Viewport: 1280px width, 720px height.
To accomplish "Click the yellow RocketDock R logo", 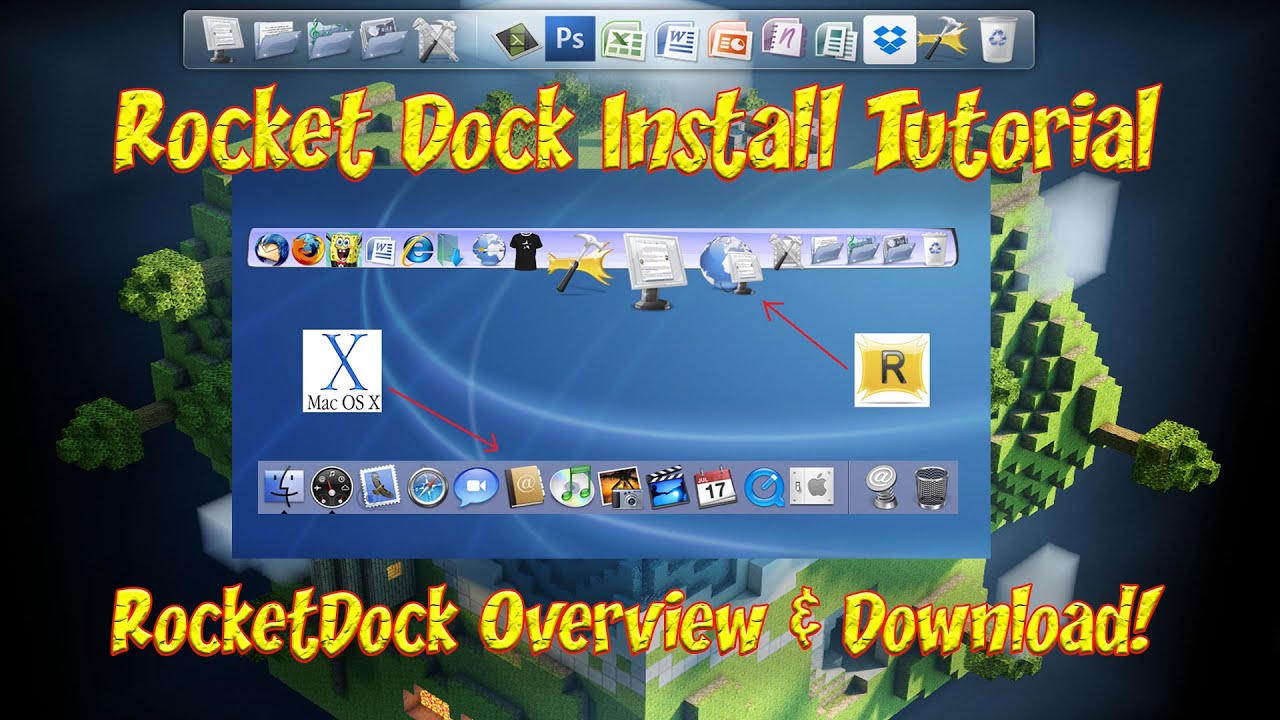I will pos(892,370).
